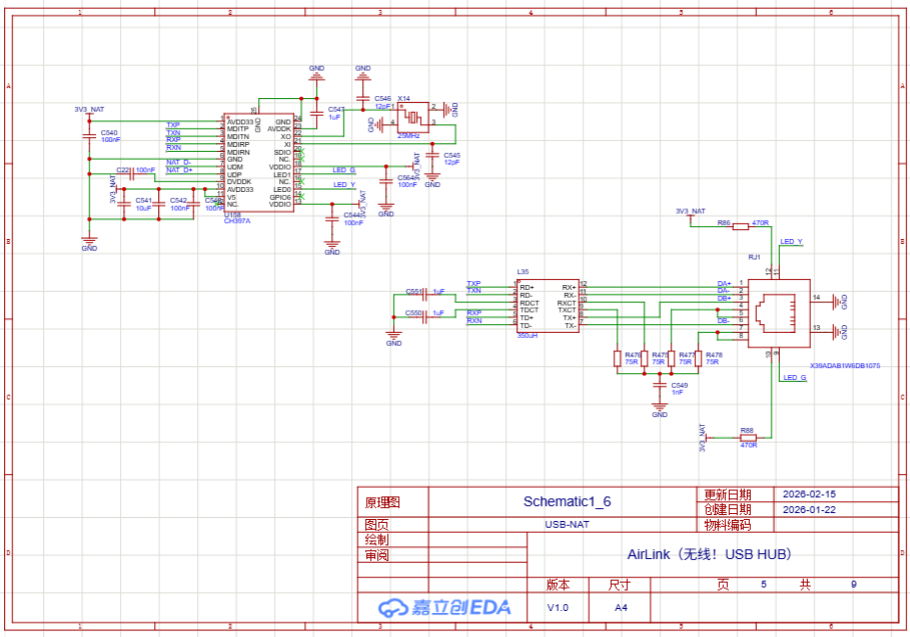Select capacitor C545 12pF
Screen dimensions: 910x637
tap(432, 155)
